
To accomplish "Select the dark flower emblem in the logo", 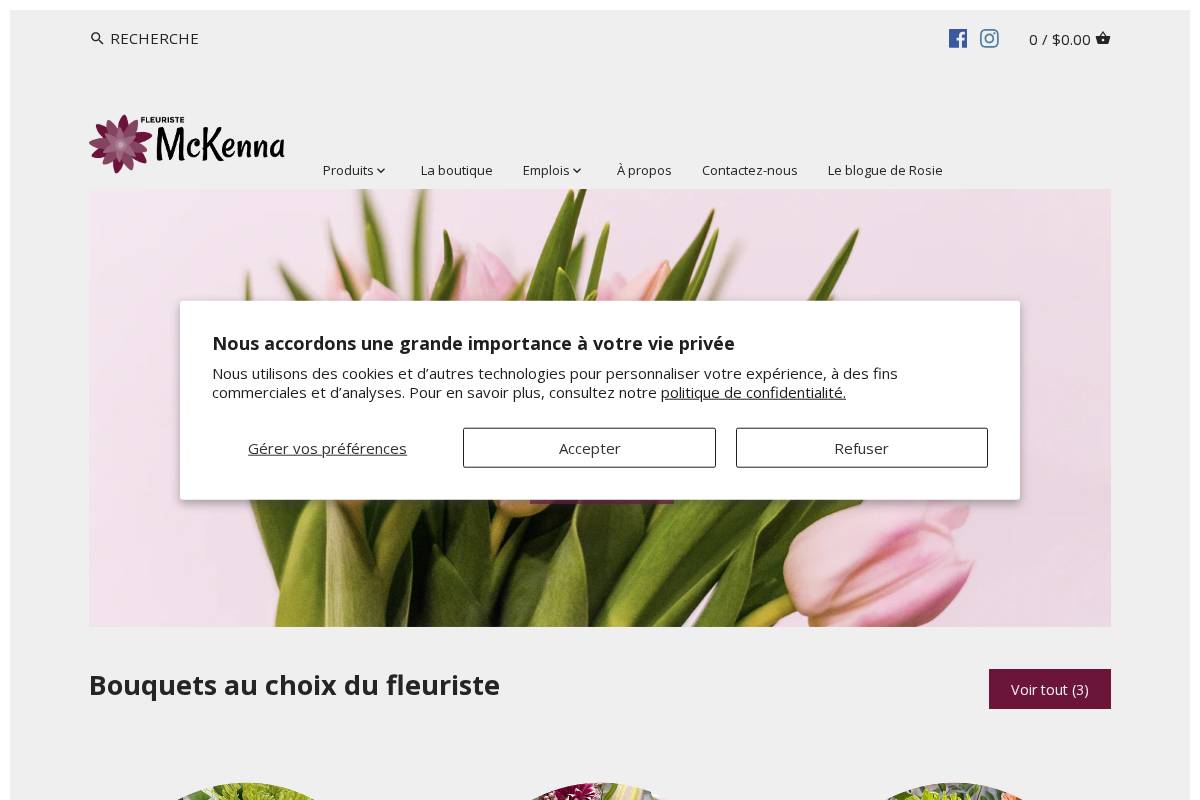I will pos(118,143).
